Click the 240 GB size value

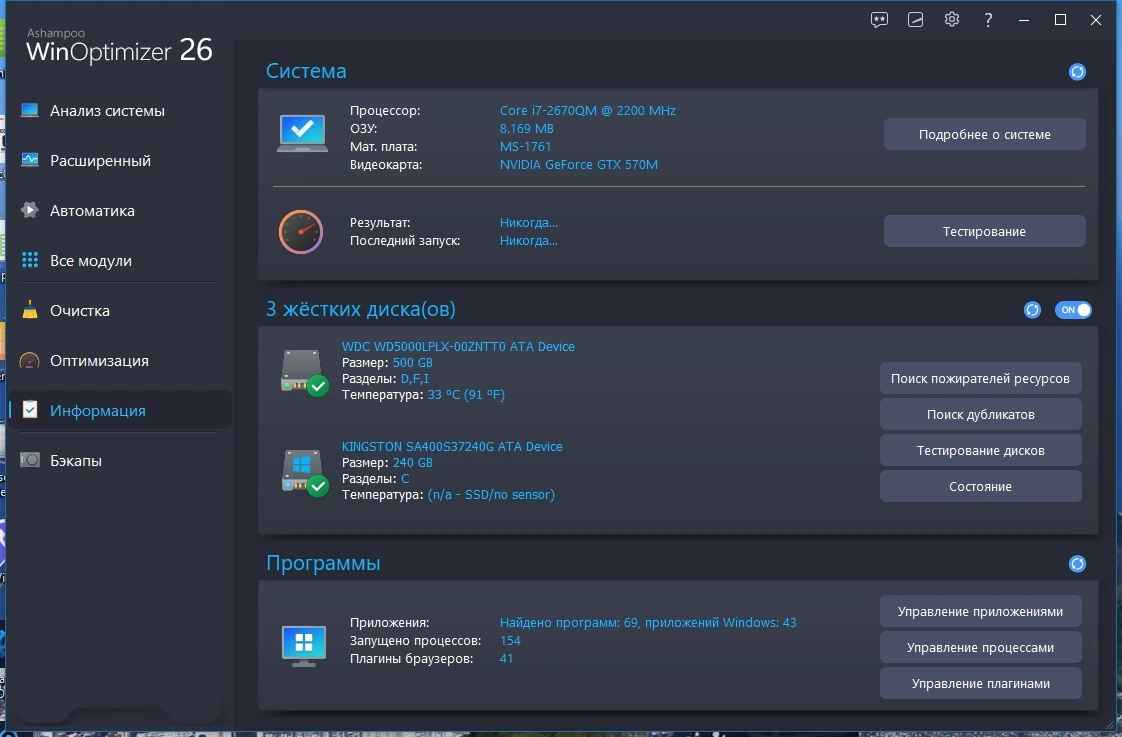coord(413,463)
